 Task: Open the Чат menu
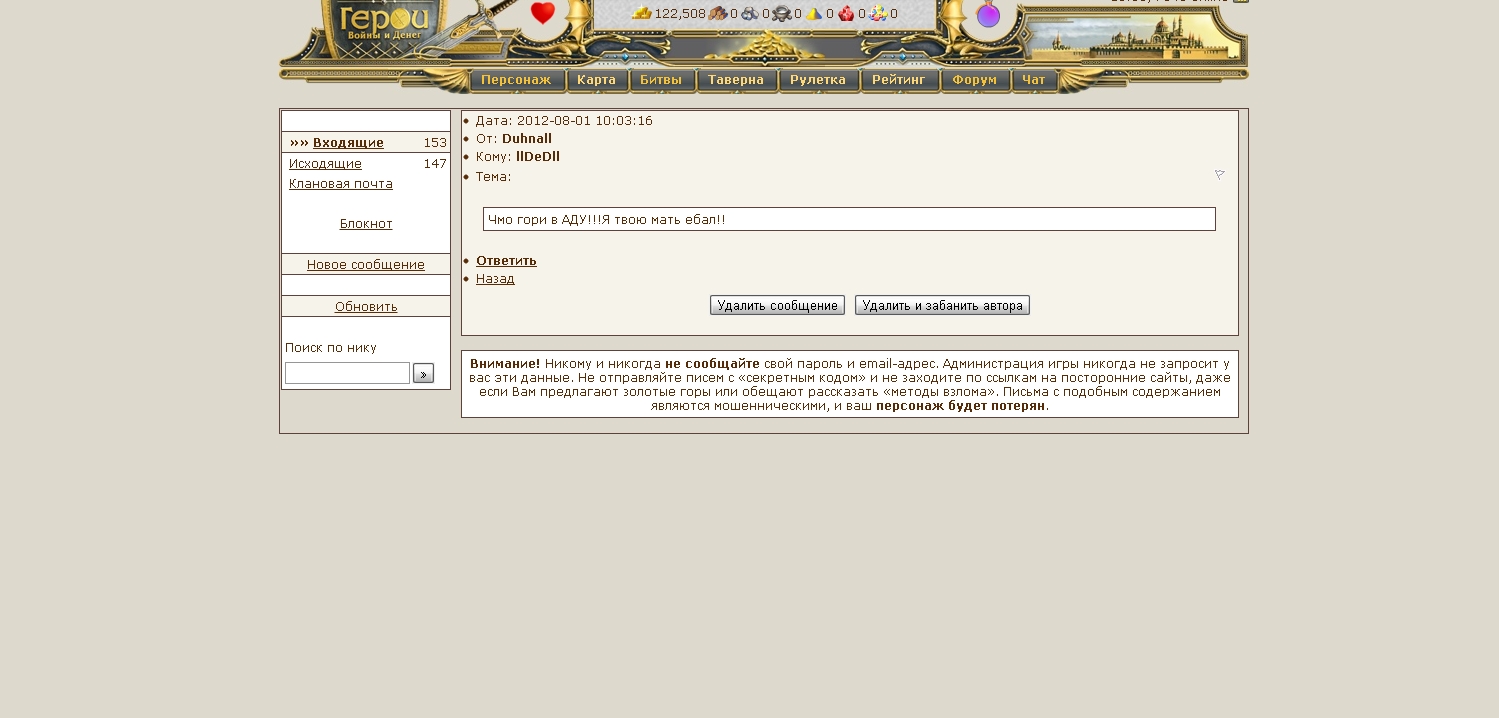(x=1034, y=80)
